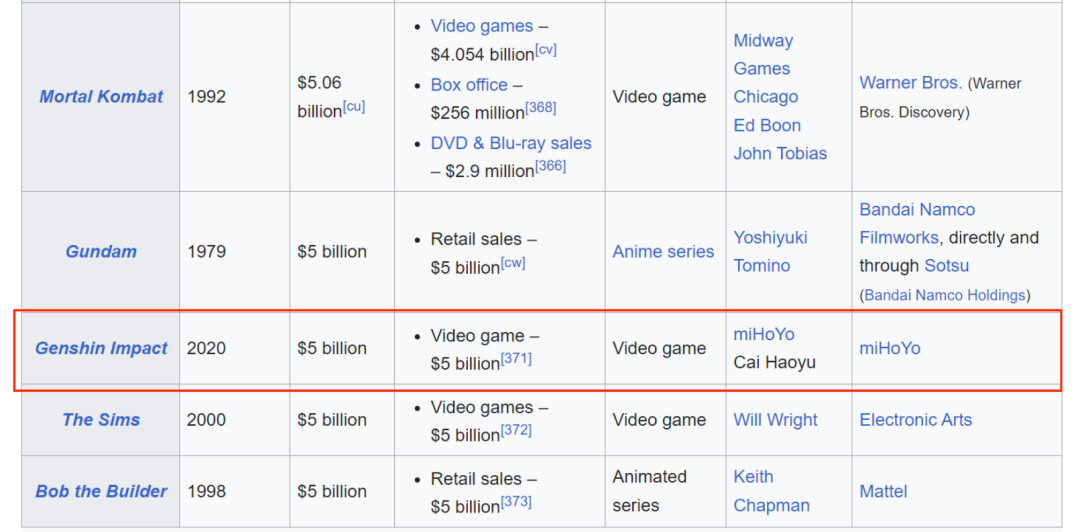Click the John Tobias link
The image size is (1080, 532).
click(780, 153)
